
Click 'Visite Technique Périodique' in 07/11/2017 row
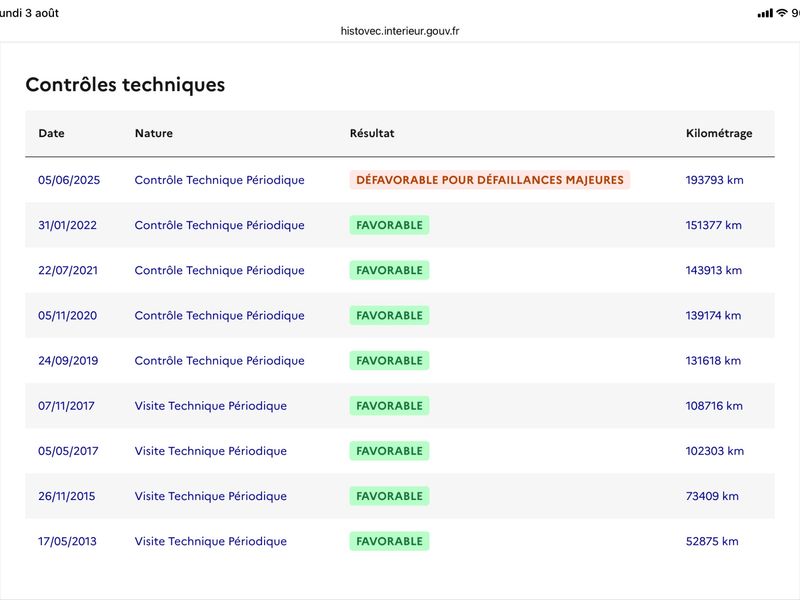(211, 406)
